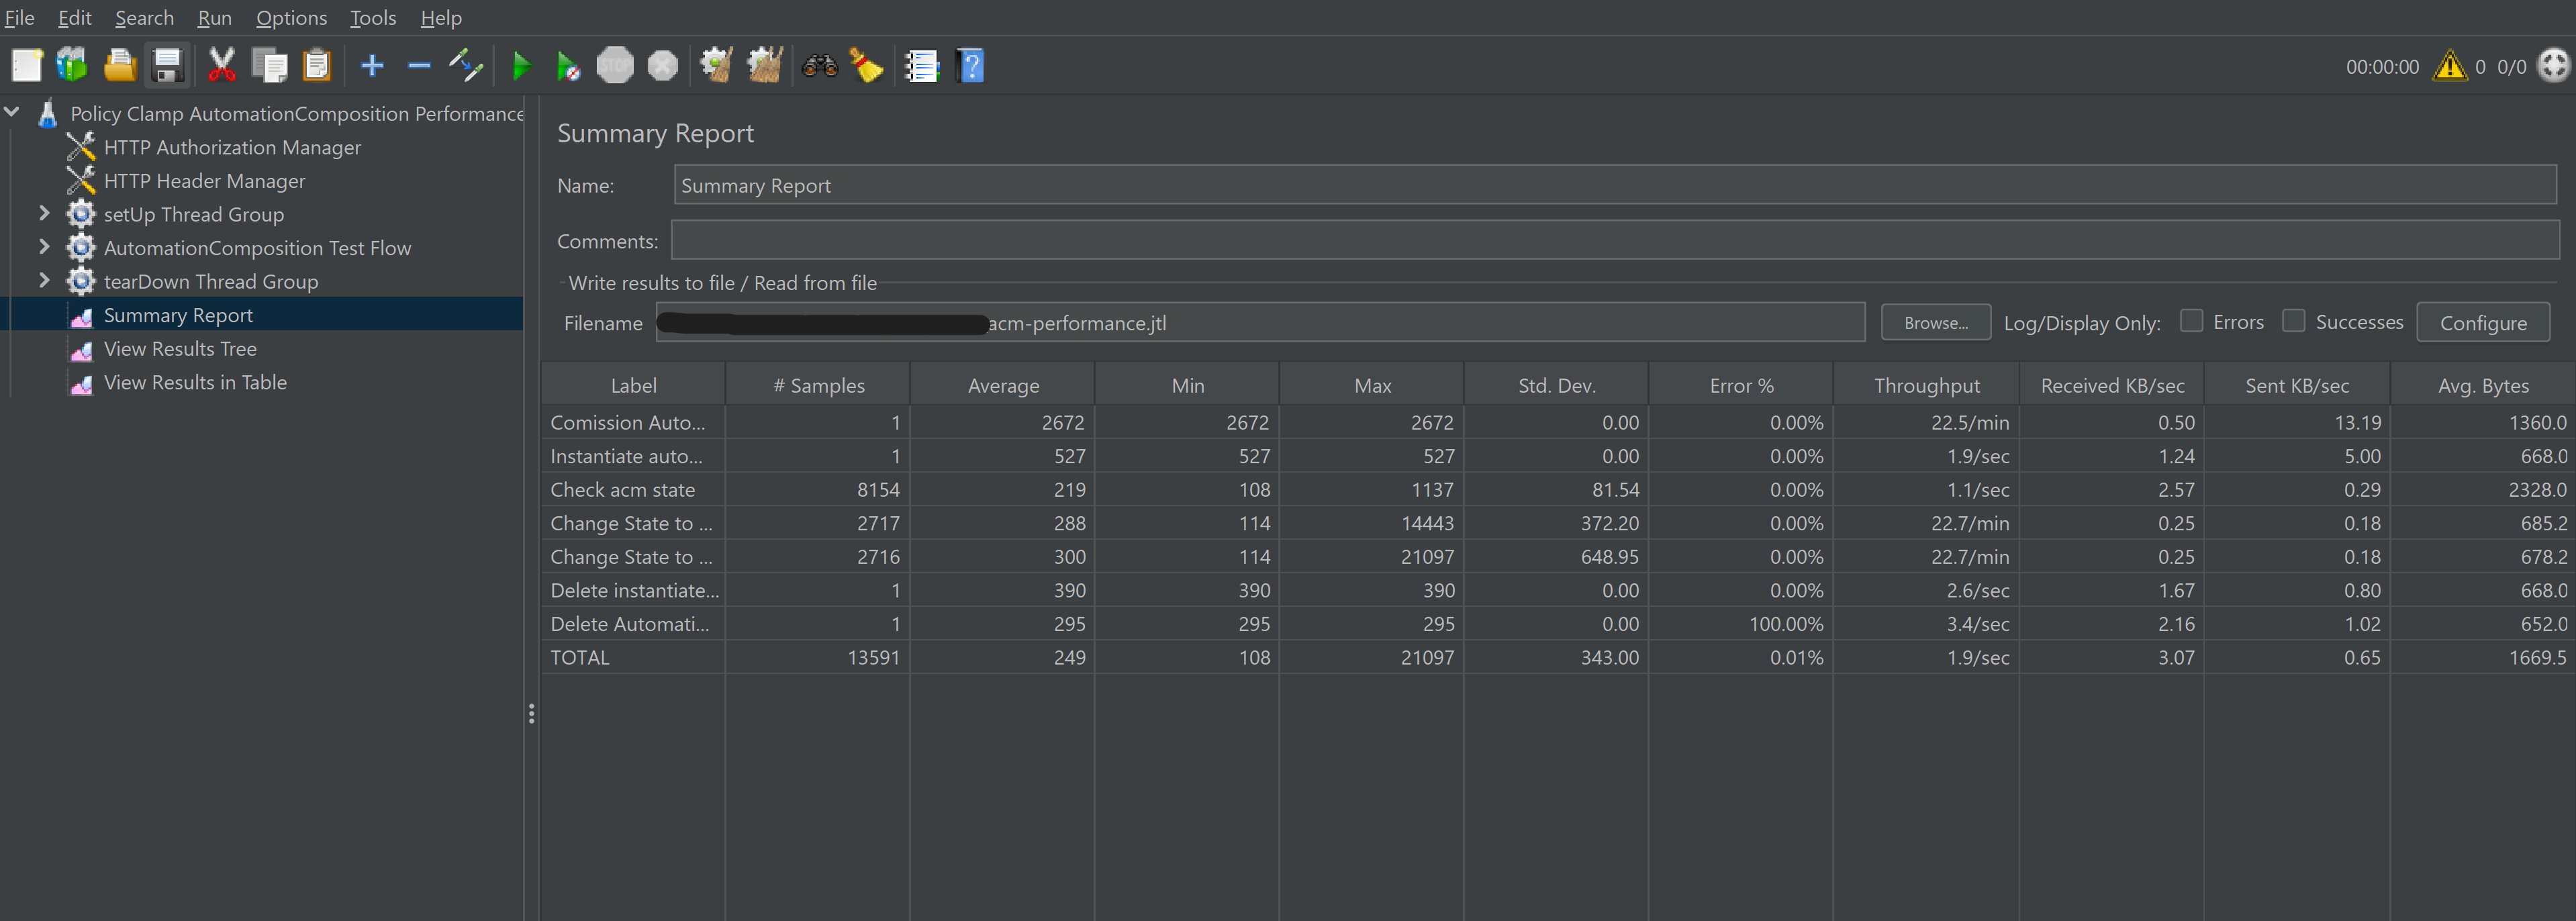The image size is (2576, 921).
Task: Click the Configure button
Action: point(2483,322)
